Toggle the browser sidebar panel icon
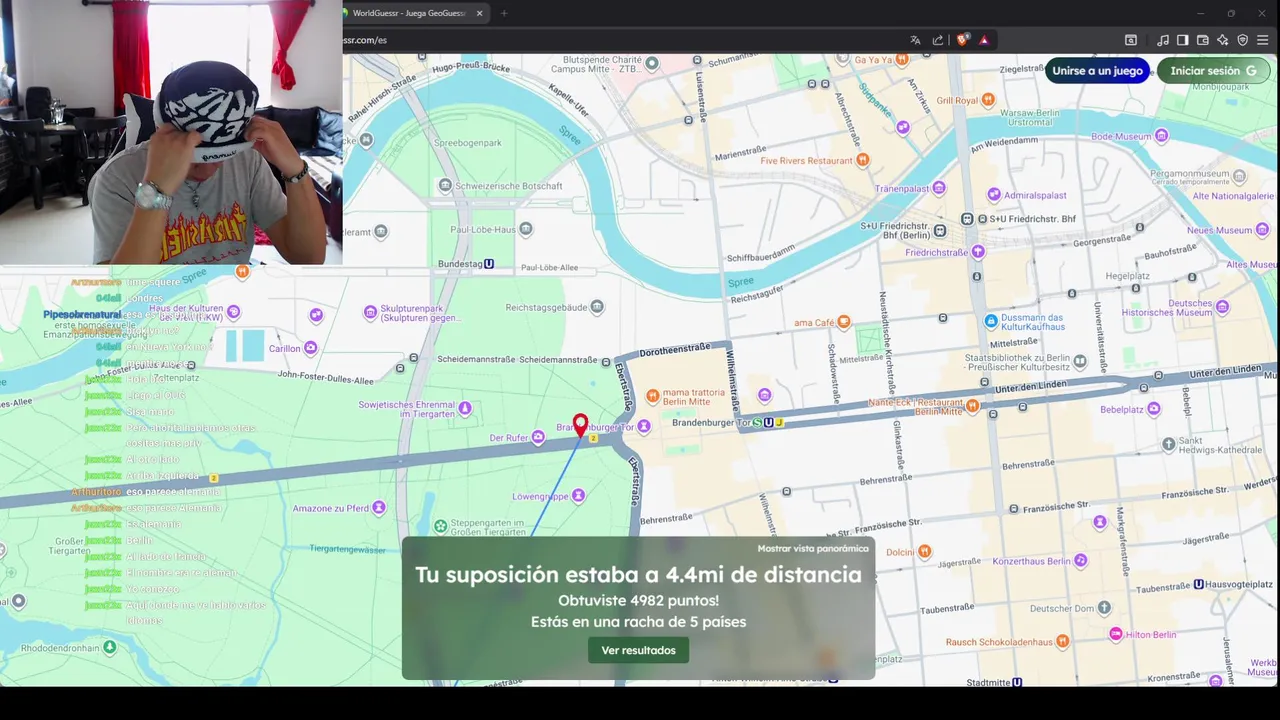Screen dimensions: 1280x720 click(x=1182, y=40)
